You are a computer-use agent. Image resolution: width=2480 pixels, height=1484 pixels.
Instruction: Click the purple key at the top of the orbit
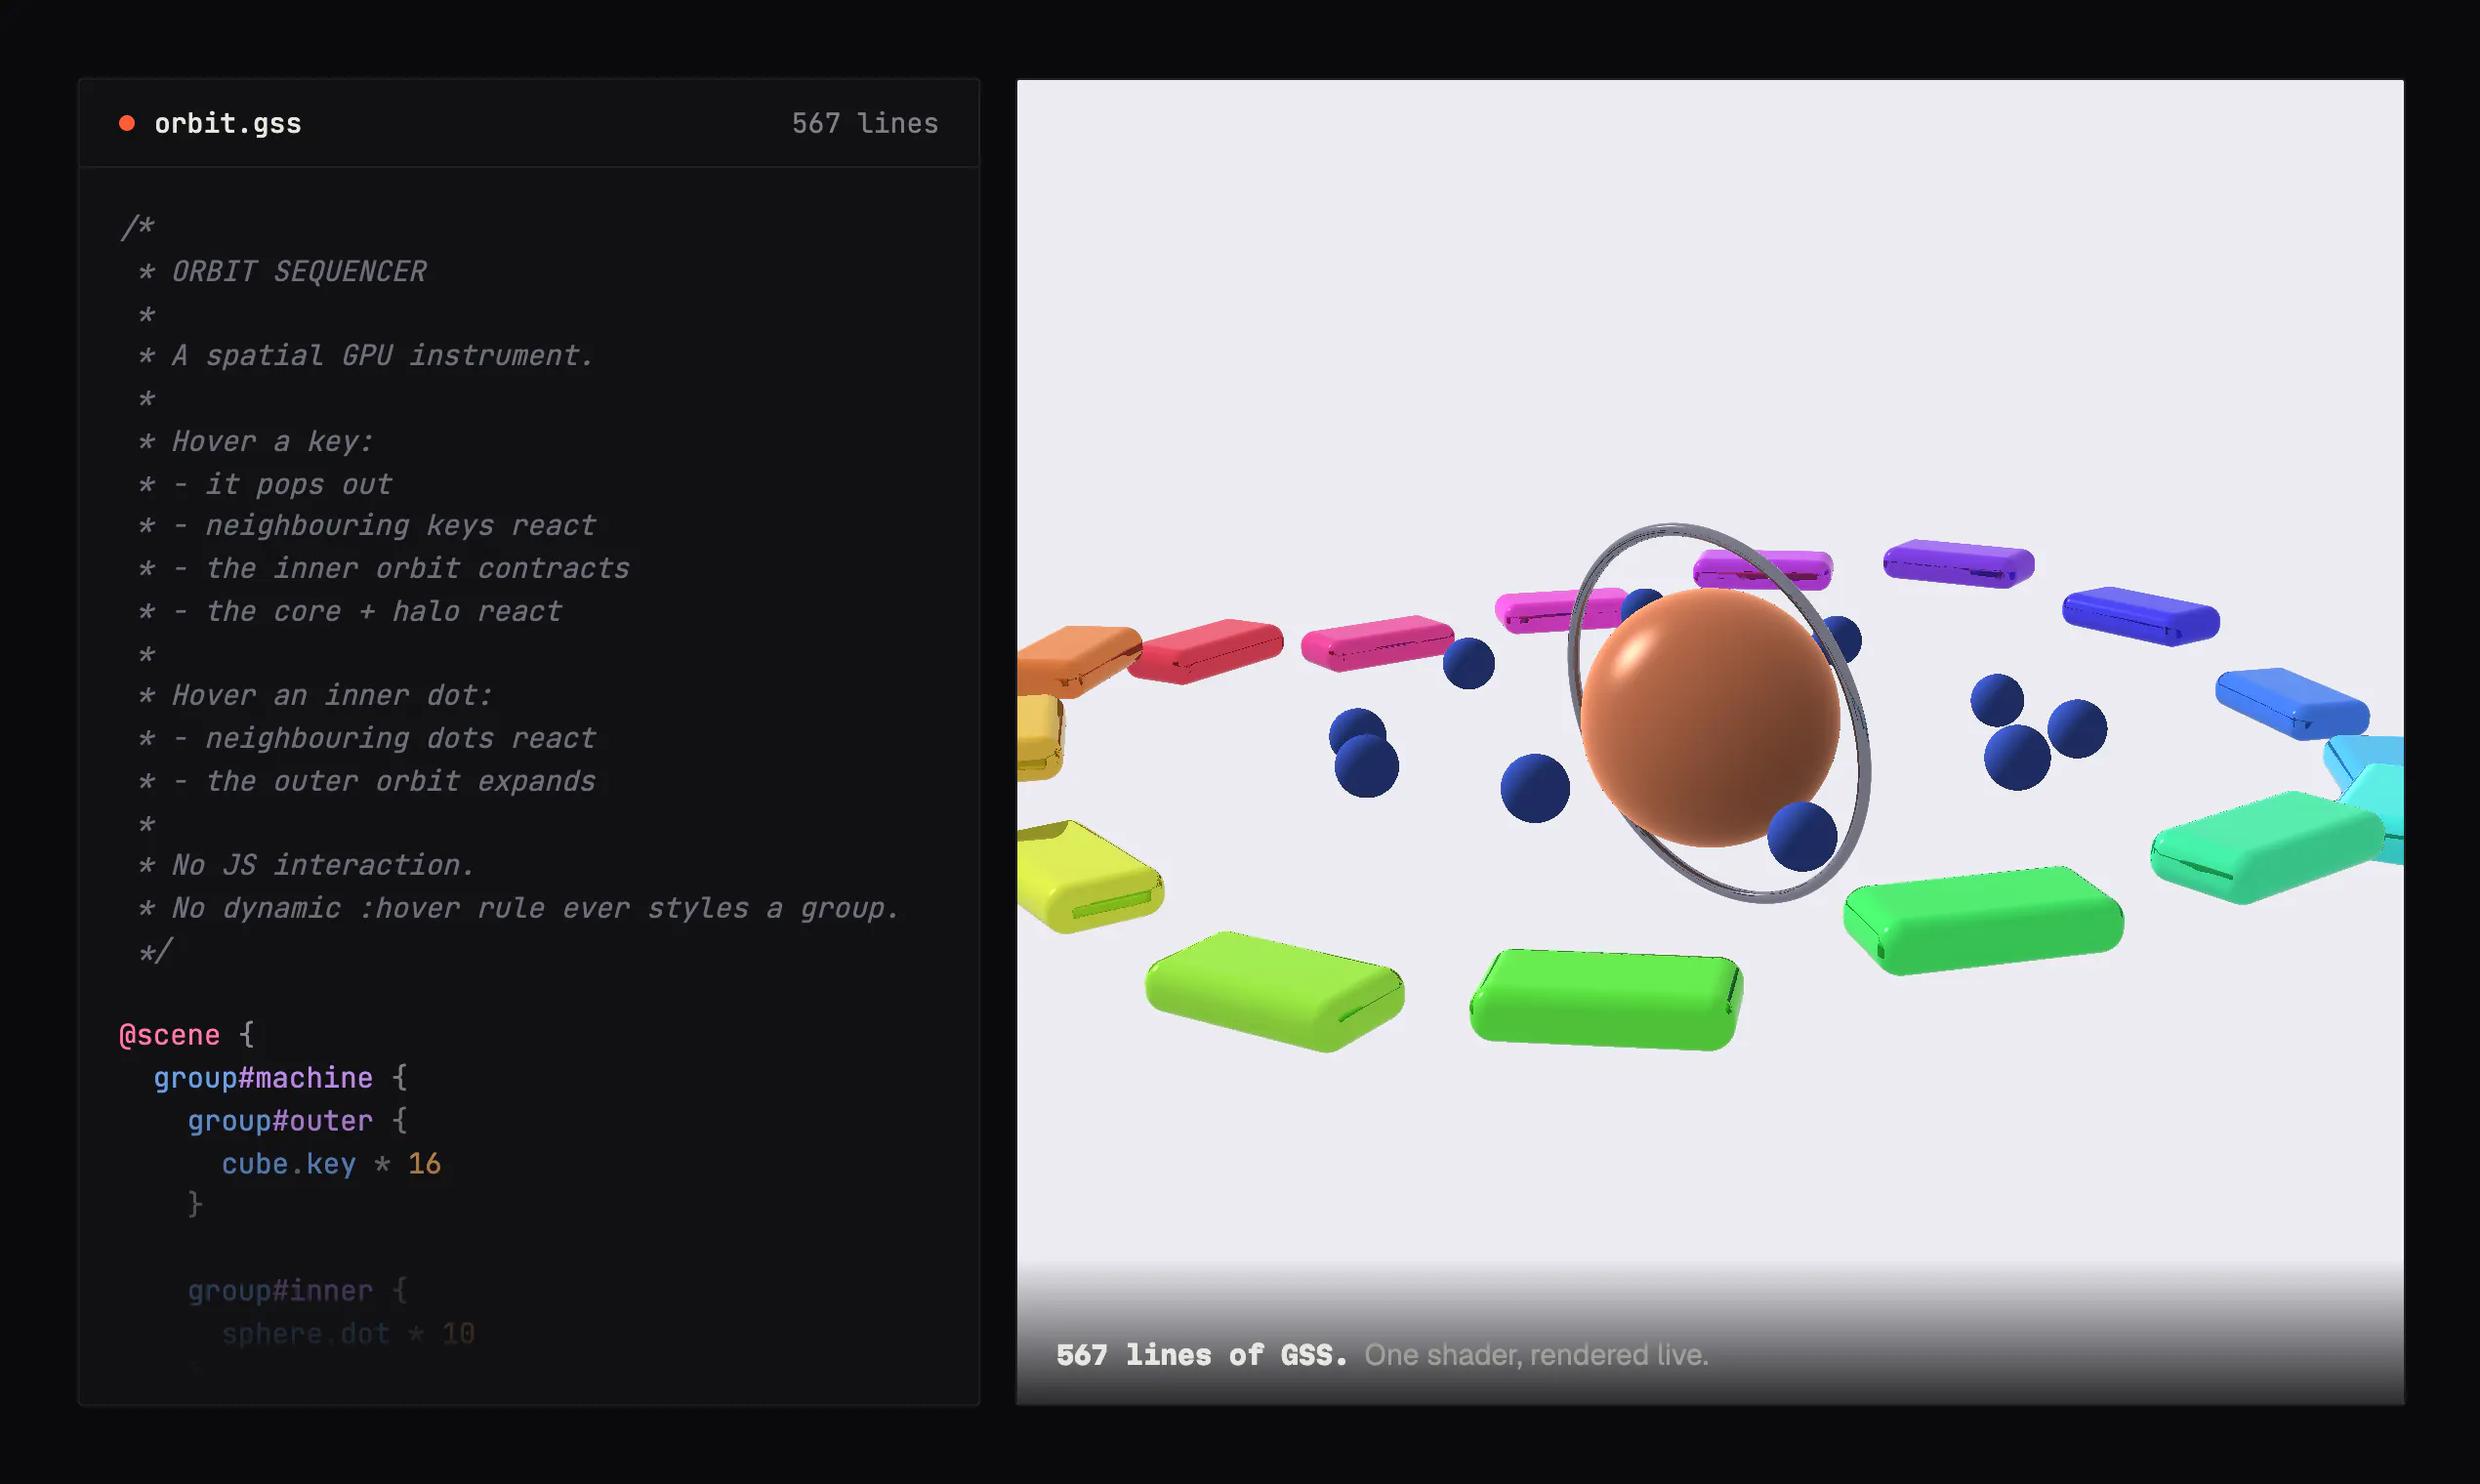tap(1957, 563)
